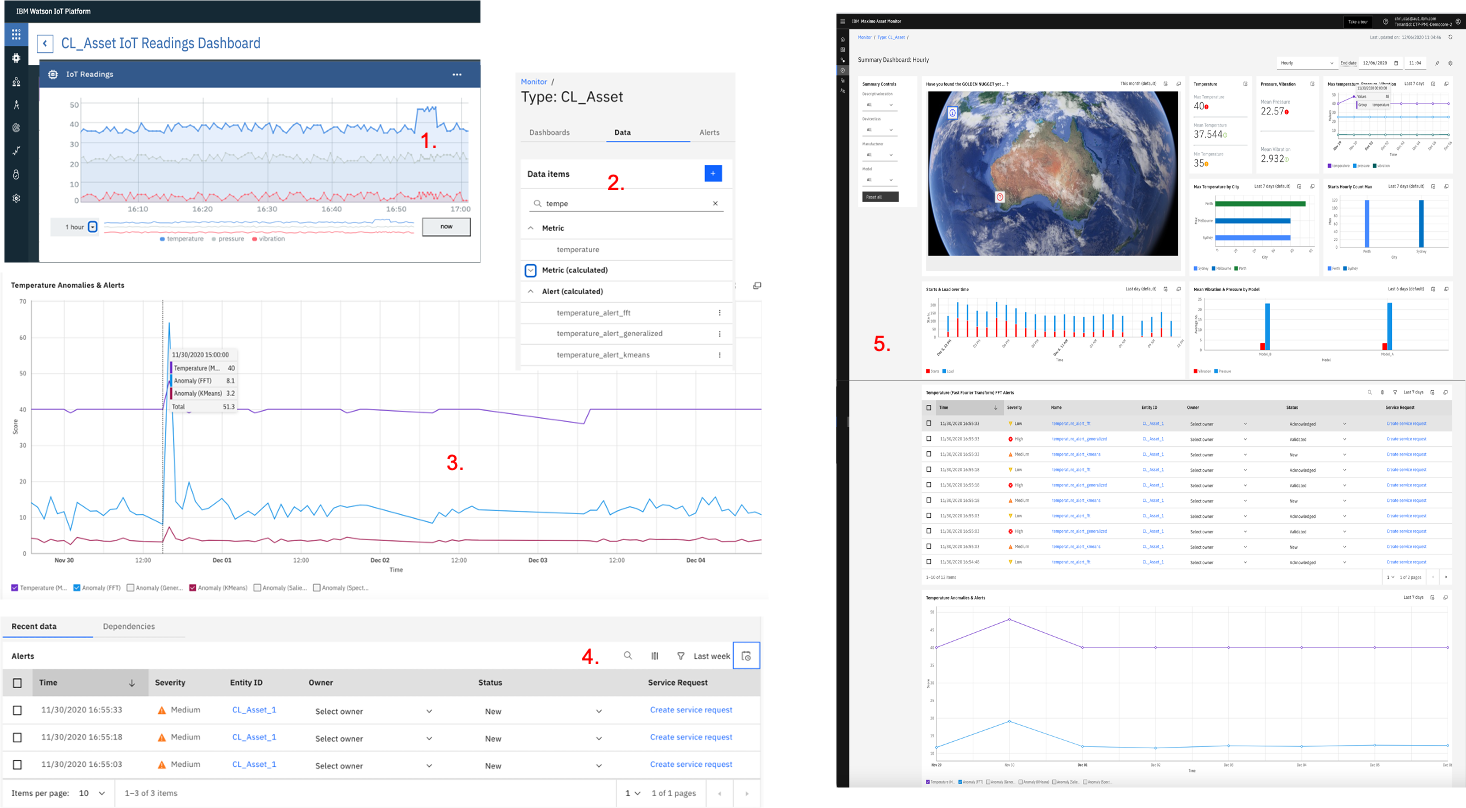Jump to now in IoT Readings
The height and width of the screenshot is (808, 1466).
[x=446, y=227]
